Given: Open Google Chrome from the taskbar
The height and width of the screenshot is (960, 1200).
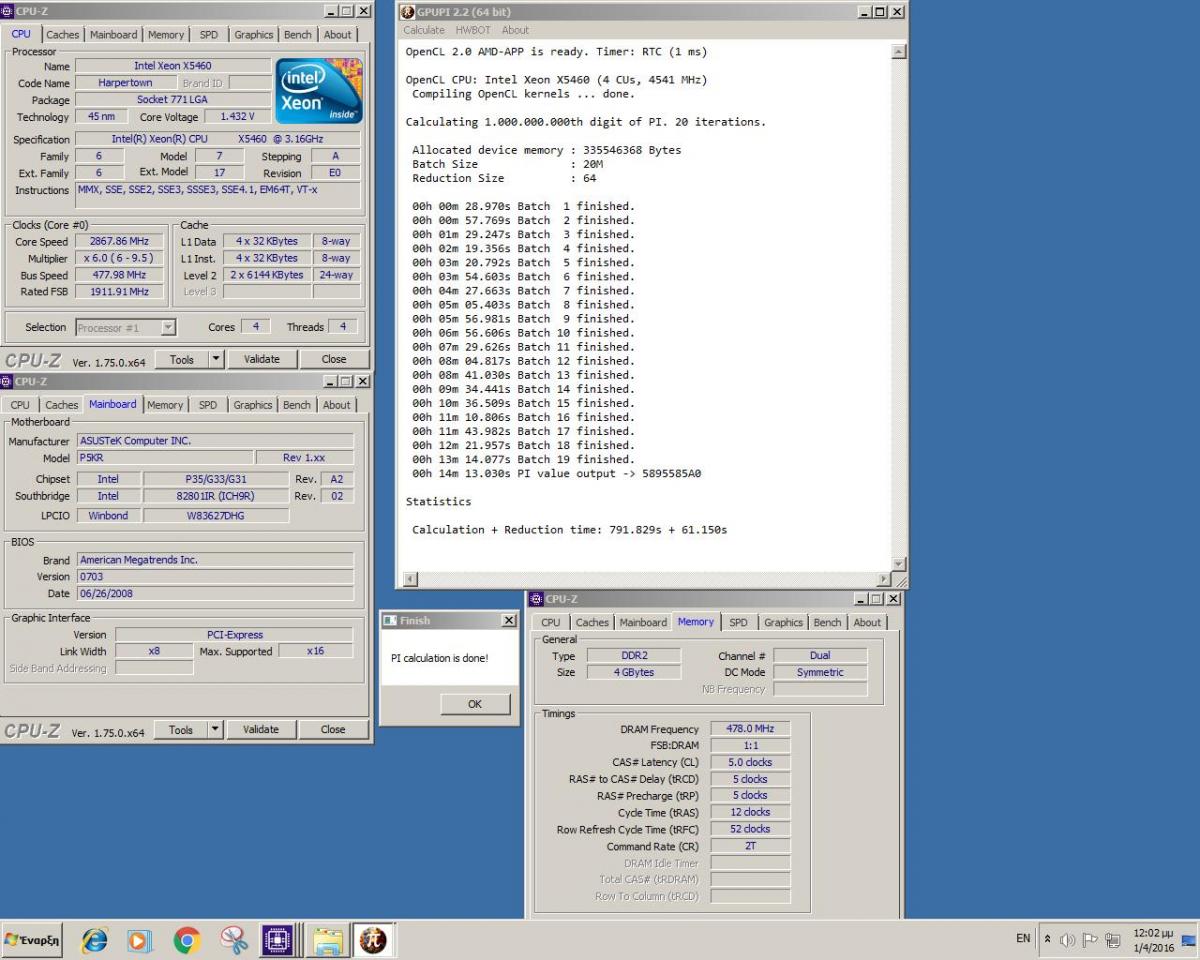Looking at the screenshot, I should pos(187,939).
